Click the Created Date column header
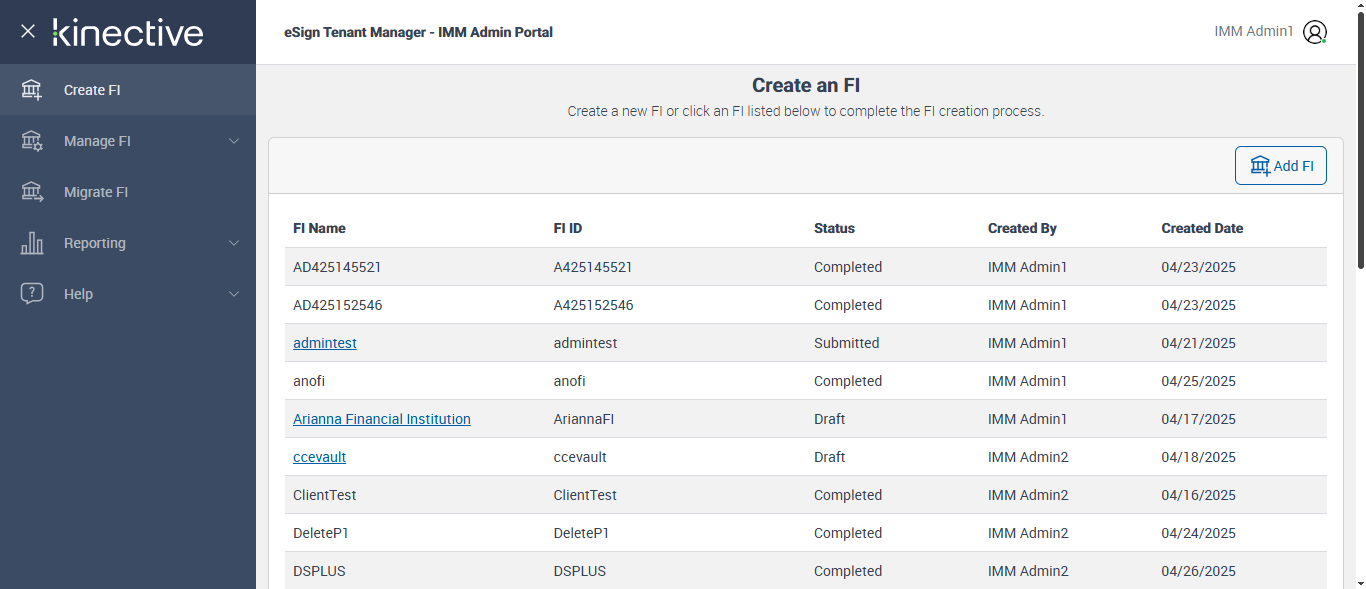The image size is (1366, 589). coord(1202,228)
